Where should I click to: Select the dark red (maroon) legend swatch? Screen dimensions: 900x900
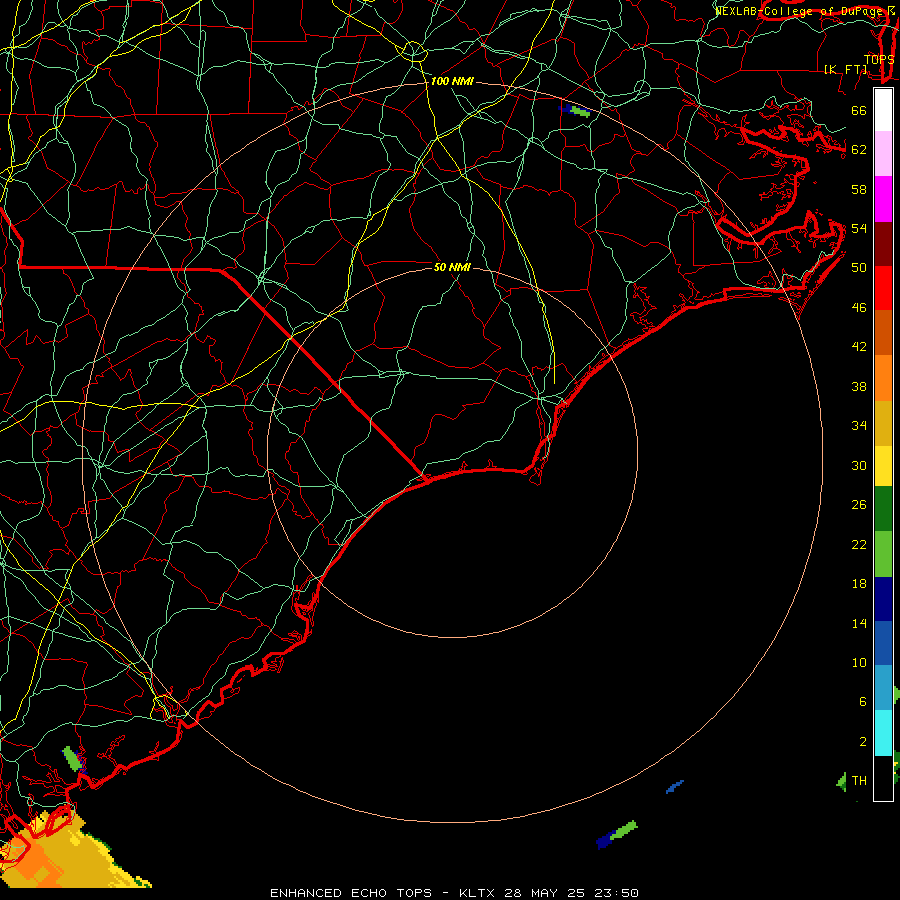pos(883,243)
